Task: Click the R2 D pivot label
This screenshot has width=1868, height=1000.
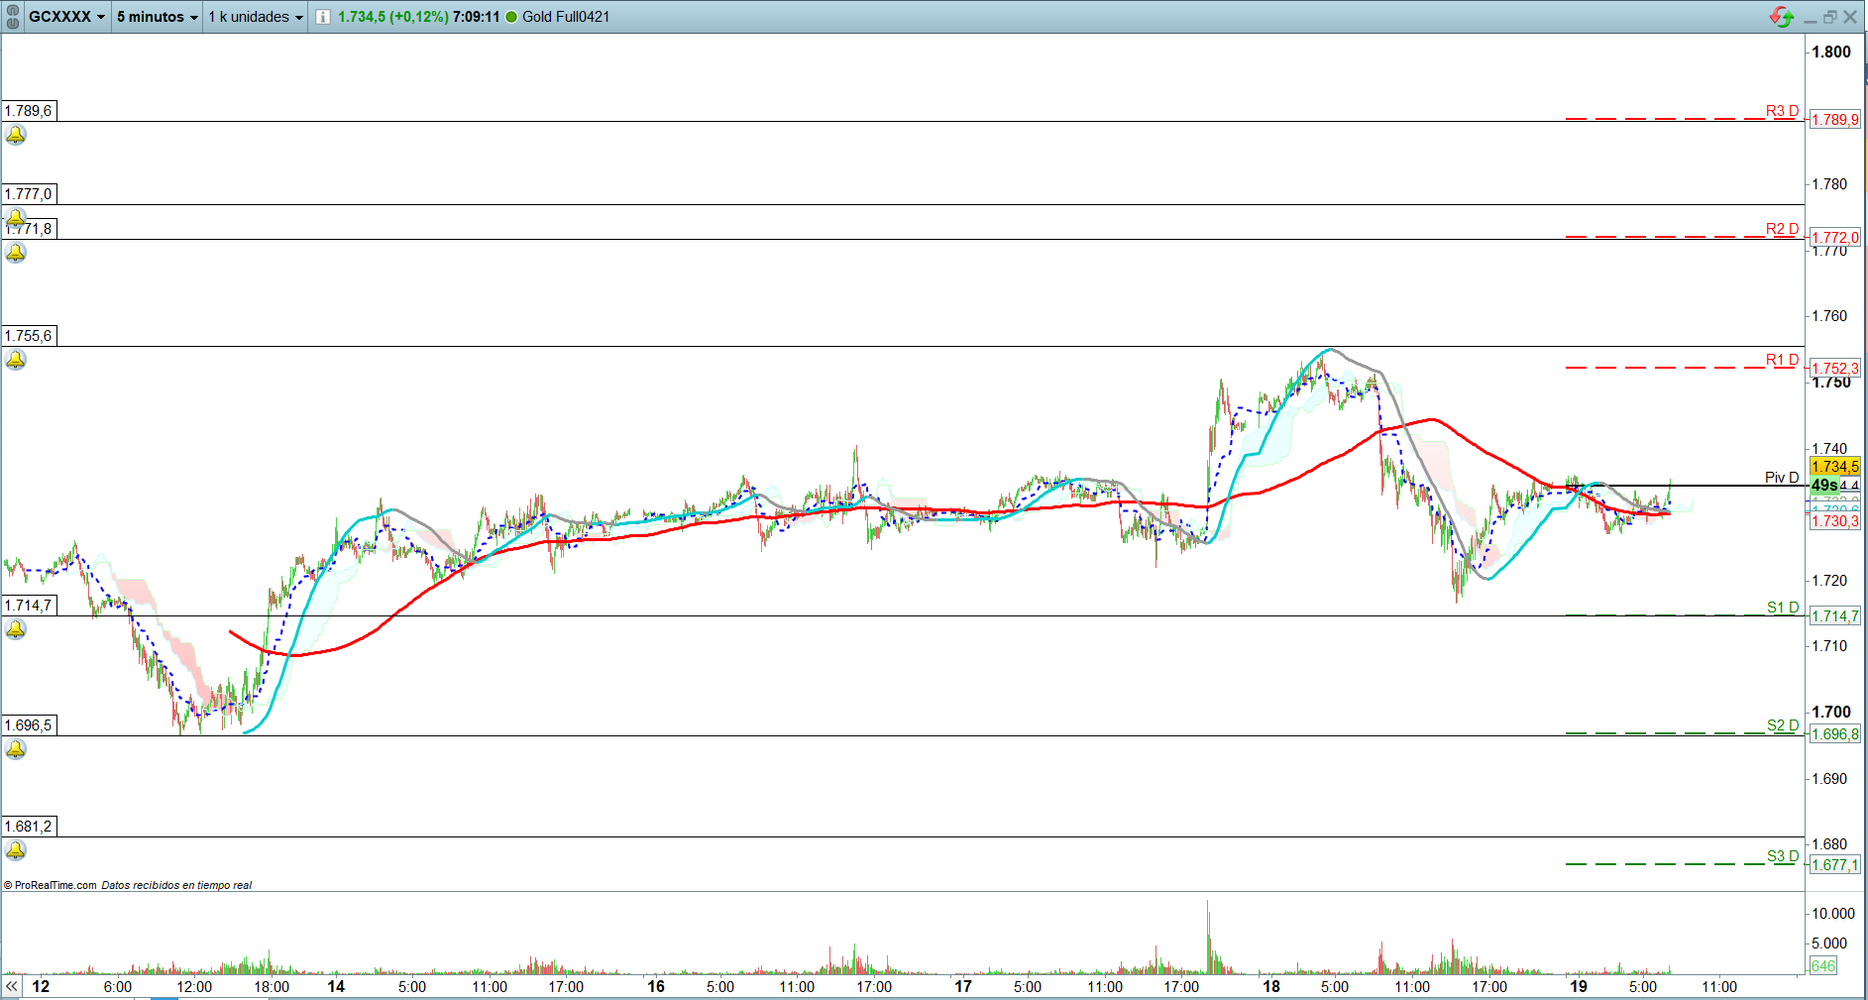Action: click(1782, 229)
